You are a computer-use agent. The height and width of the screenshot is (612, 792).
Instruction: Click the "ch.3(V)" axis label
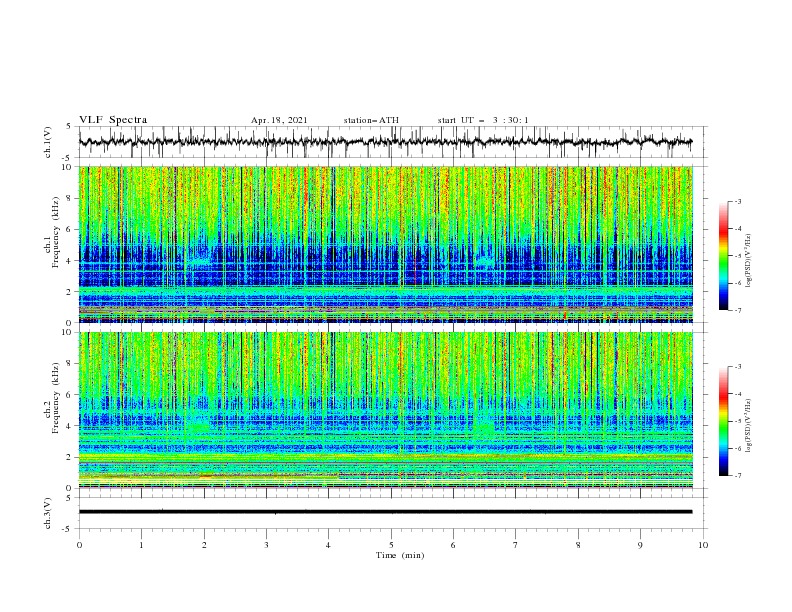tap(48, 513)
